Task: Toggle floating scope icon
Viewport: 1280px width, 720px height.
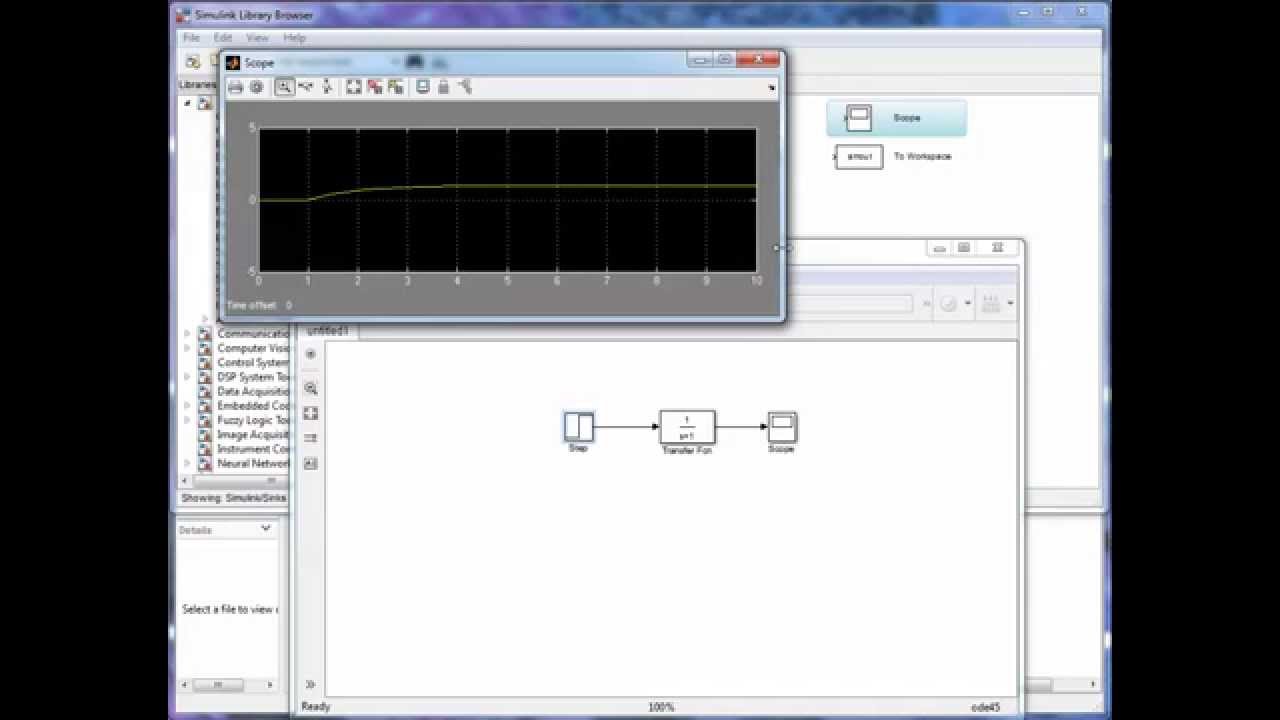Action: click(423, 87)
